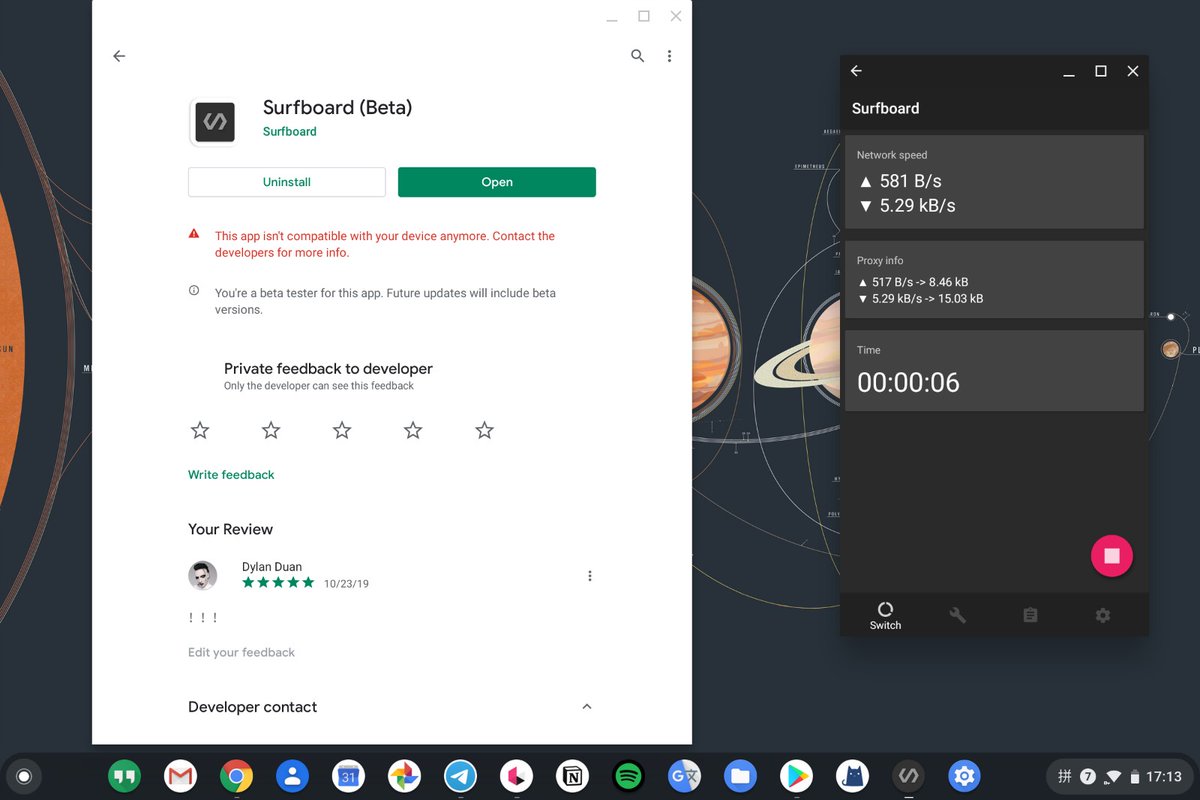Click Edit your feedback
Screen dimensions: 1200x800
click(241, 652)
